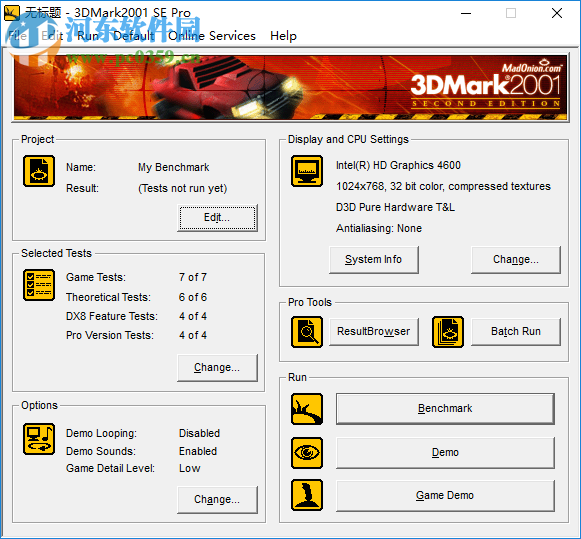
Task: Open the Online Services menu
Action: click(212, 36)
